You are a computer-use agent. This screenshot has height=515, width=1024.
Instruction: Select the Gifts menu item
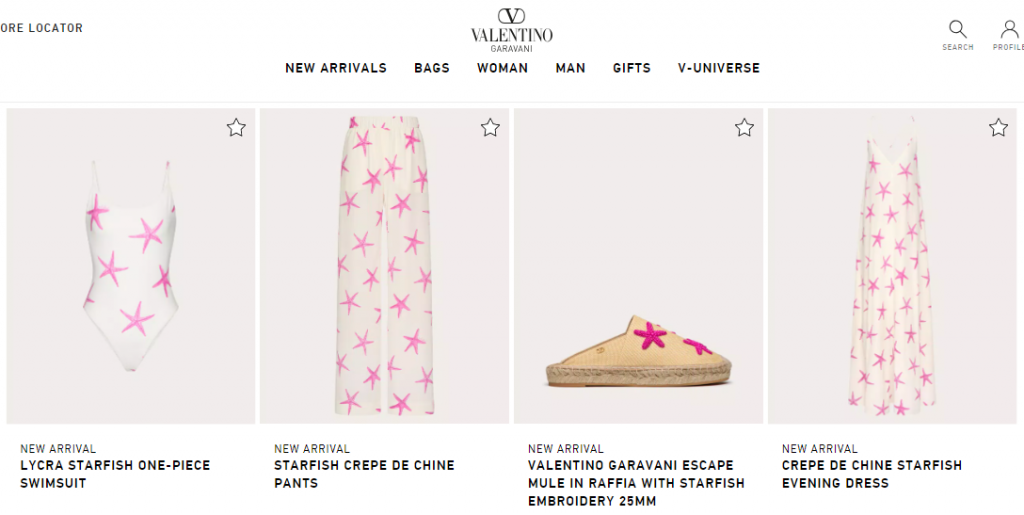coord(632,68)
